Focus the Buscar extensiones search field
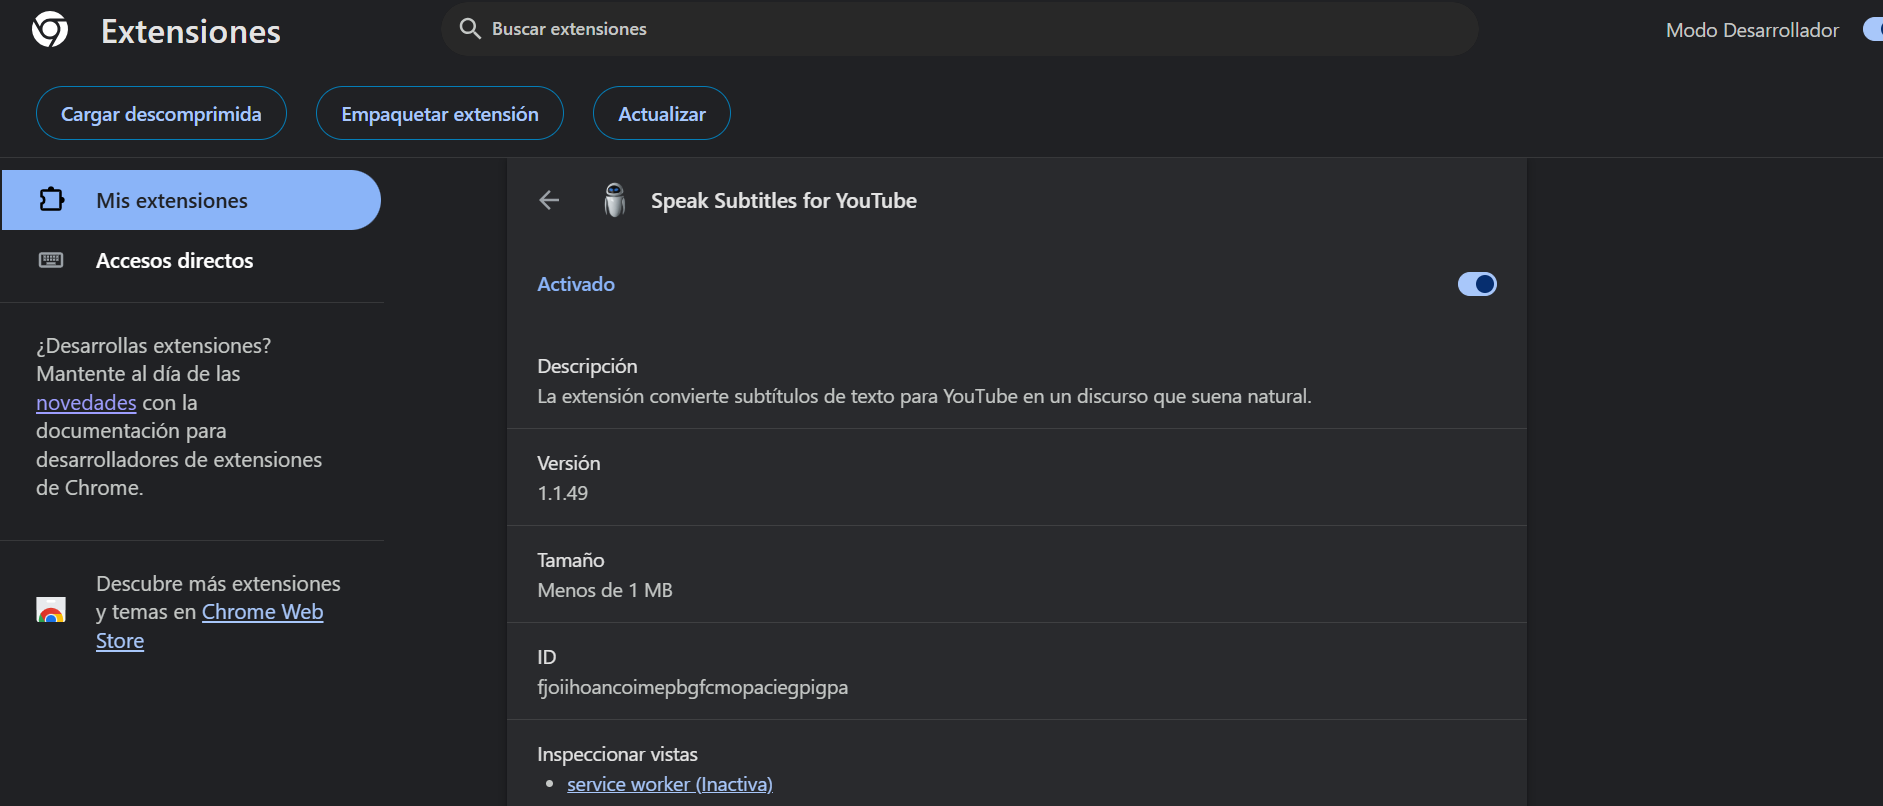This screenshot has height=806, width=1883. coord(960,29)
